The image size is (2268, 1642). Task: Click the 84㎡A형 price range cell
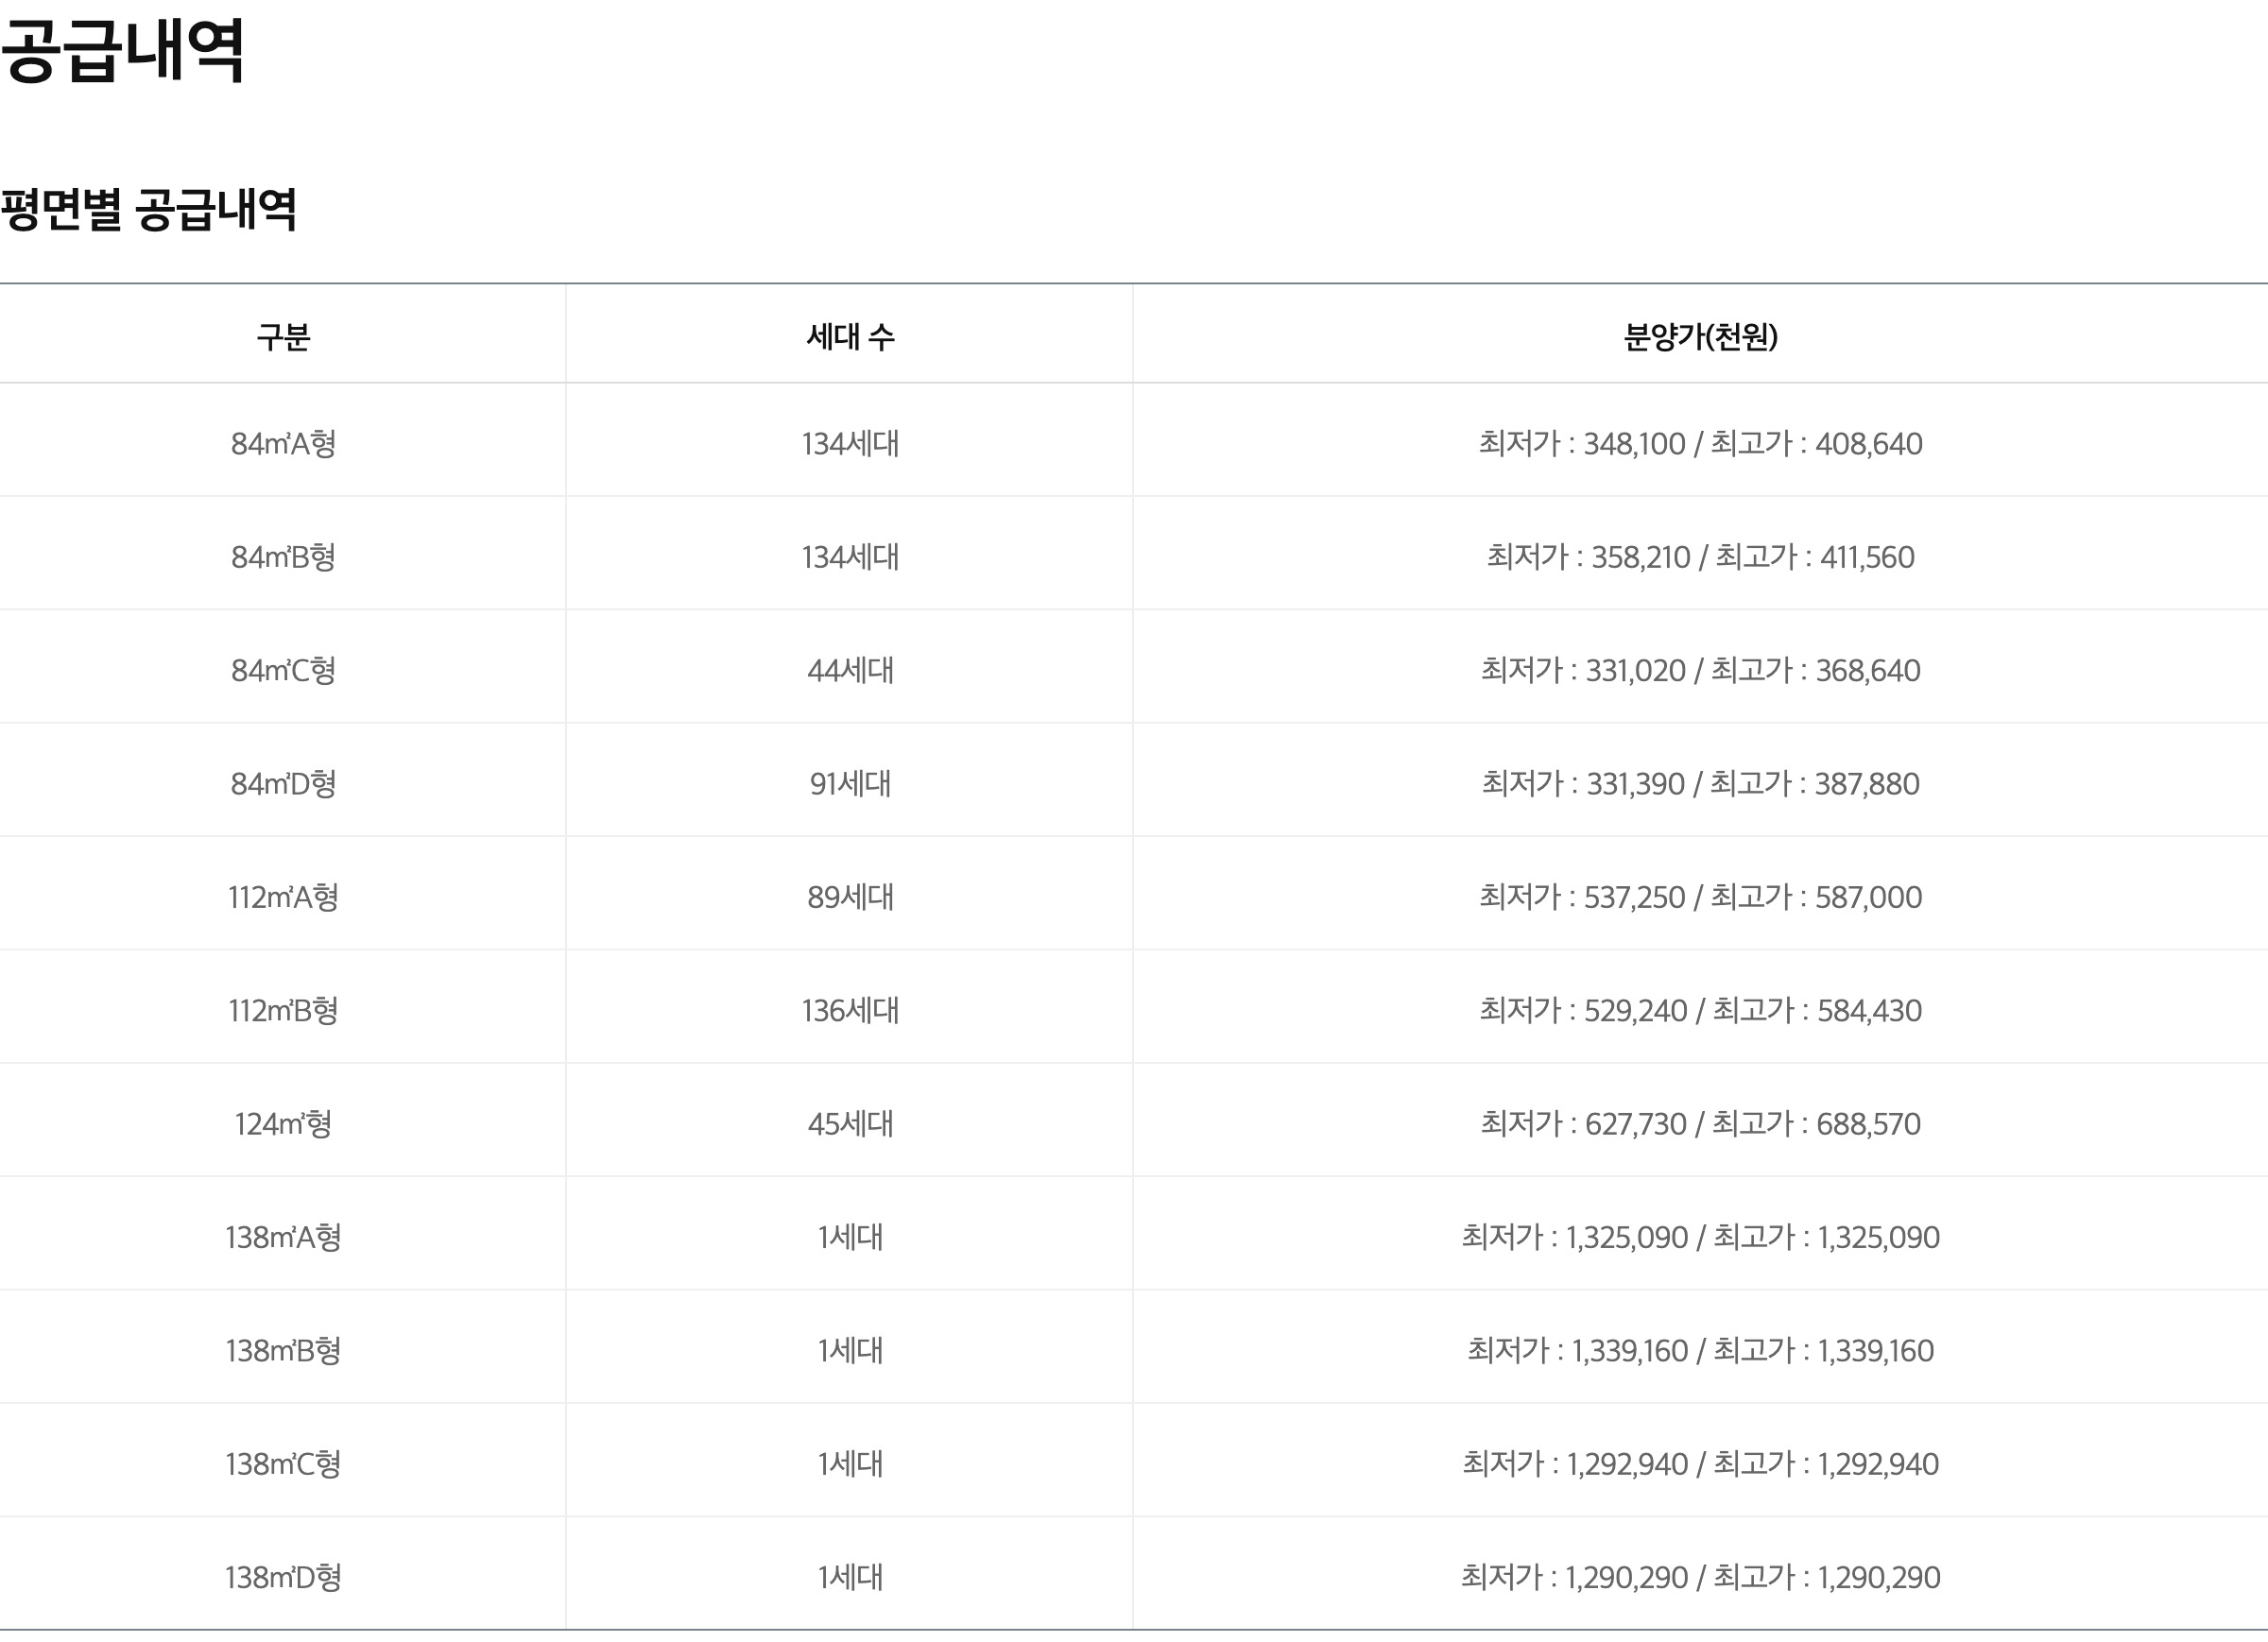point(1700,443)
